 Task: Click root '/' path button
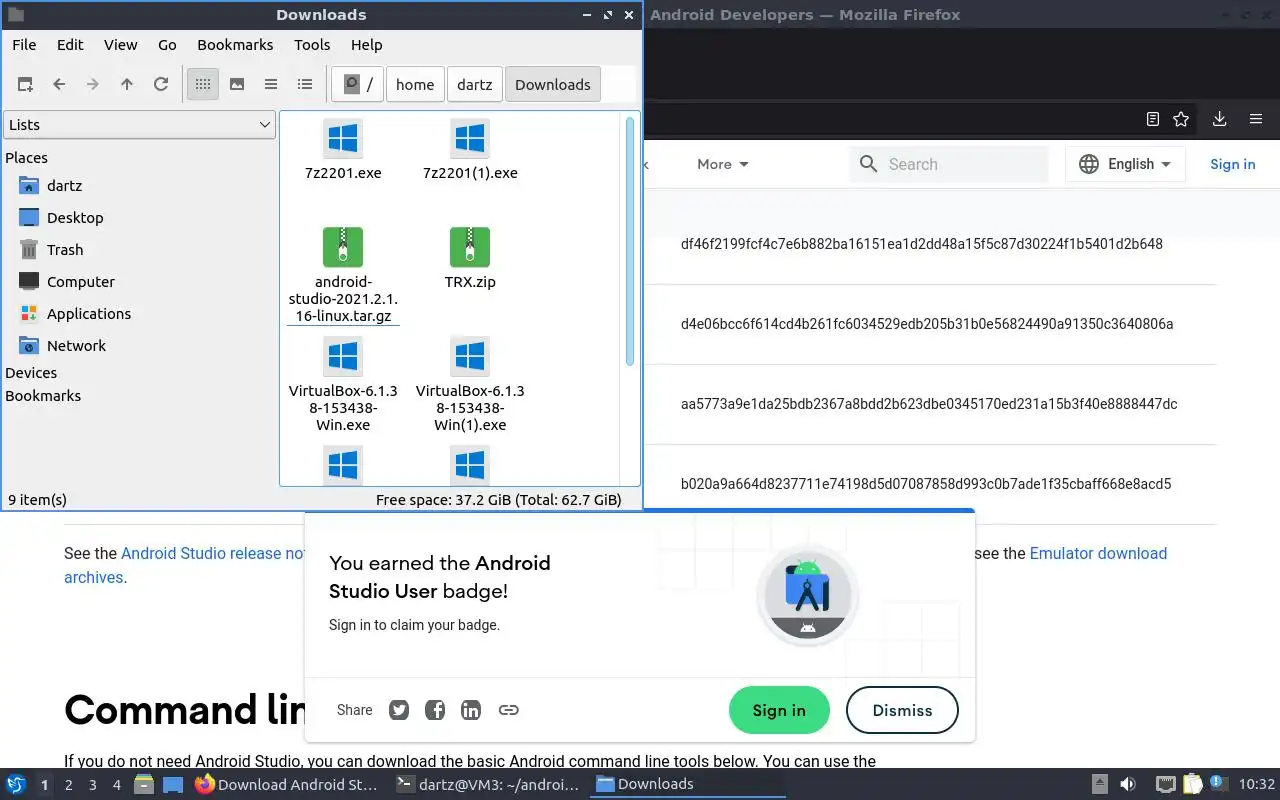click(x=358, y=85)
